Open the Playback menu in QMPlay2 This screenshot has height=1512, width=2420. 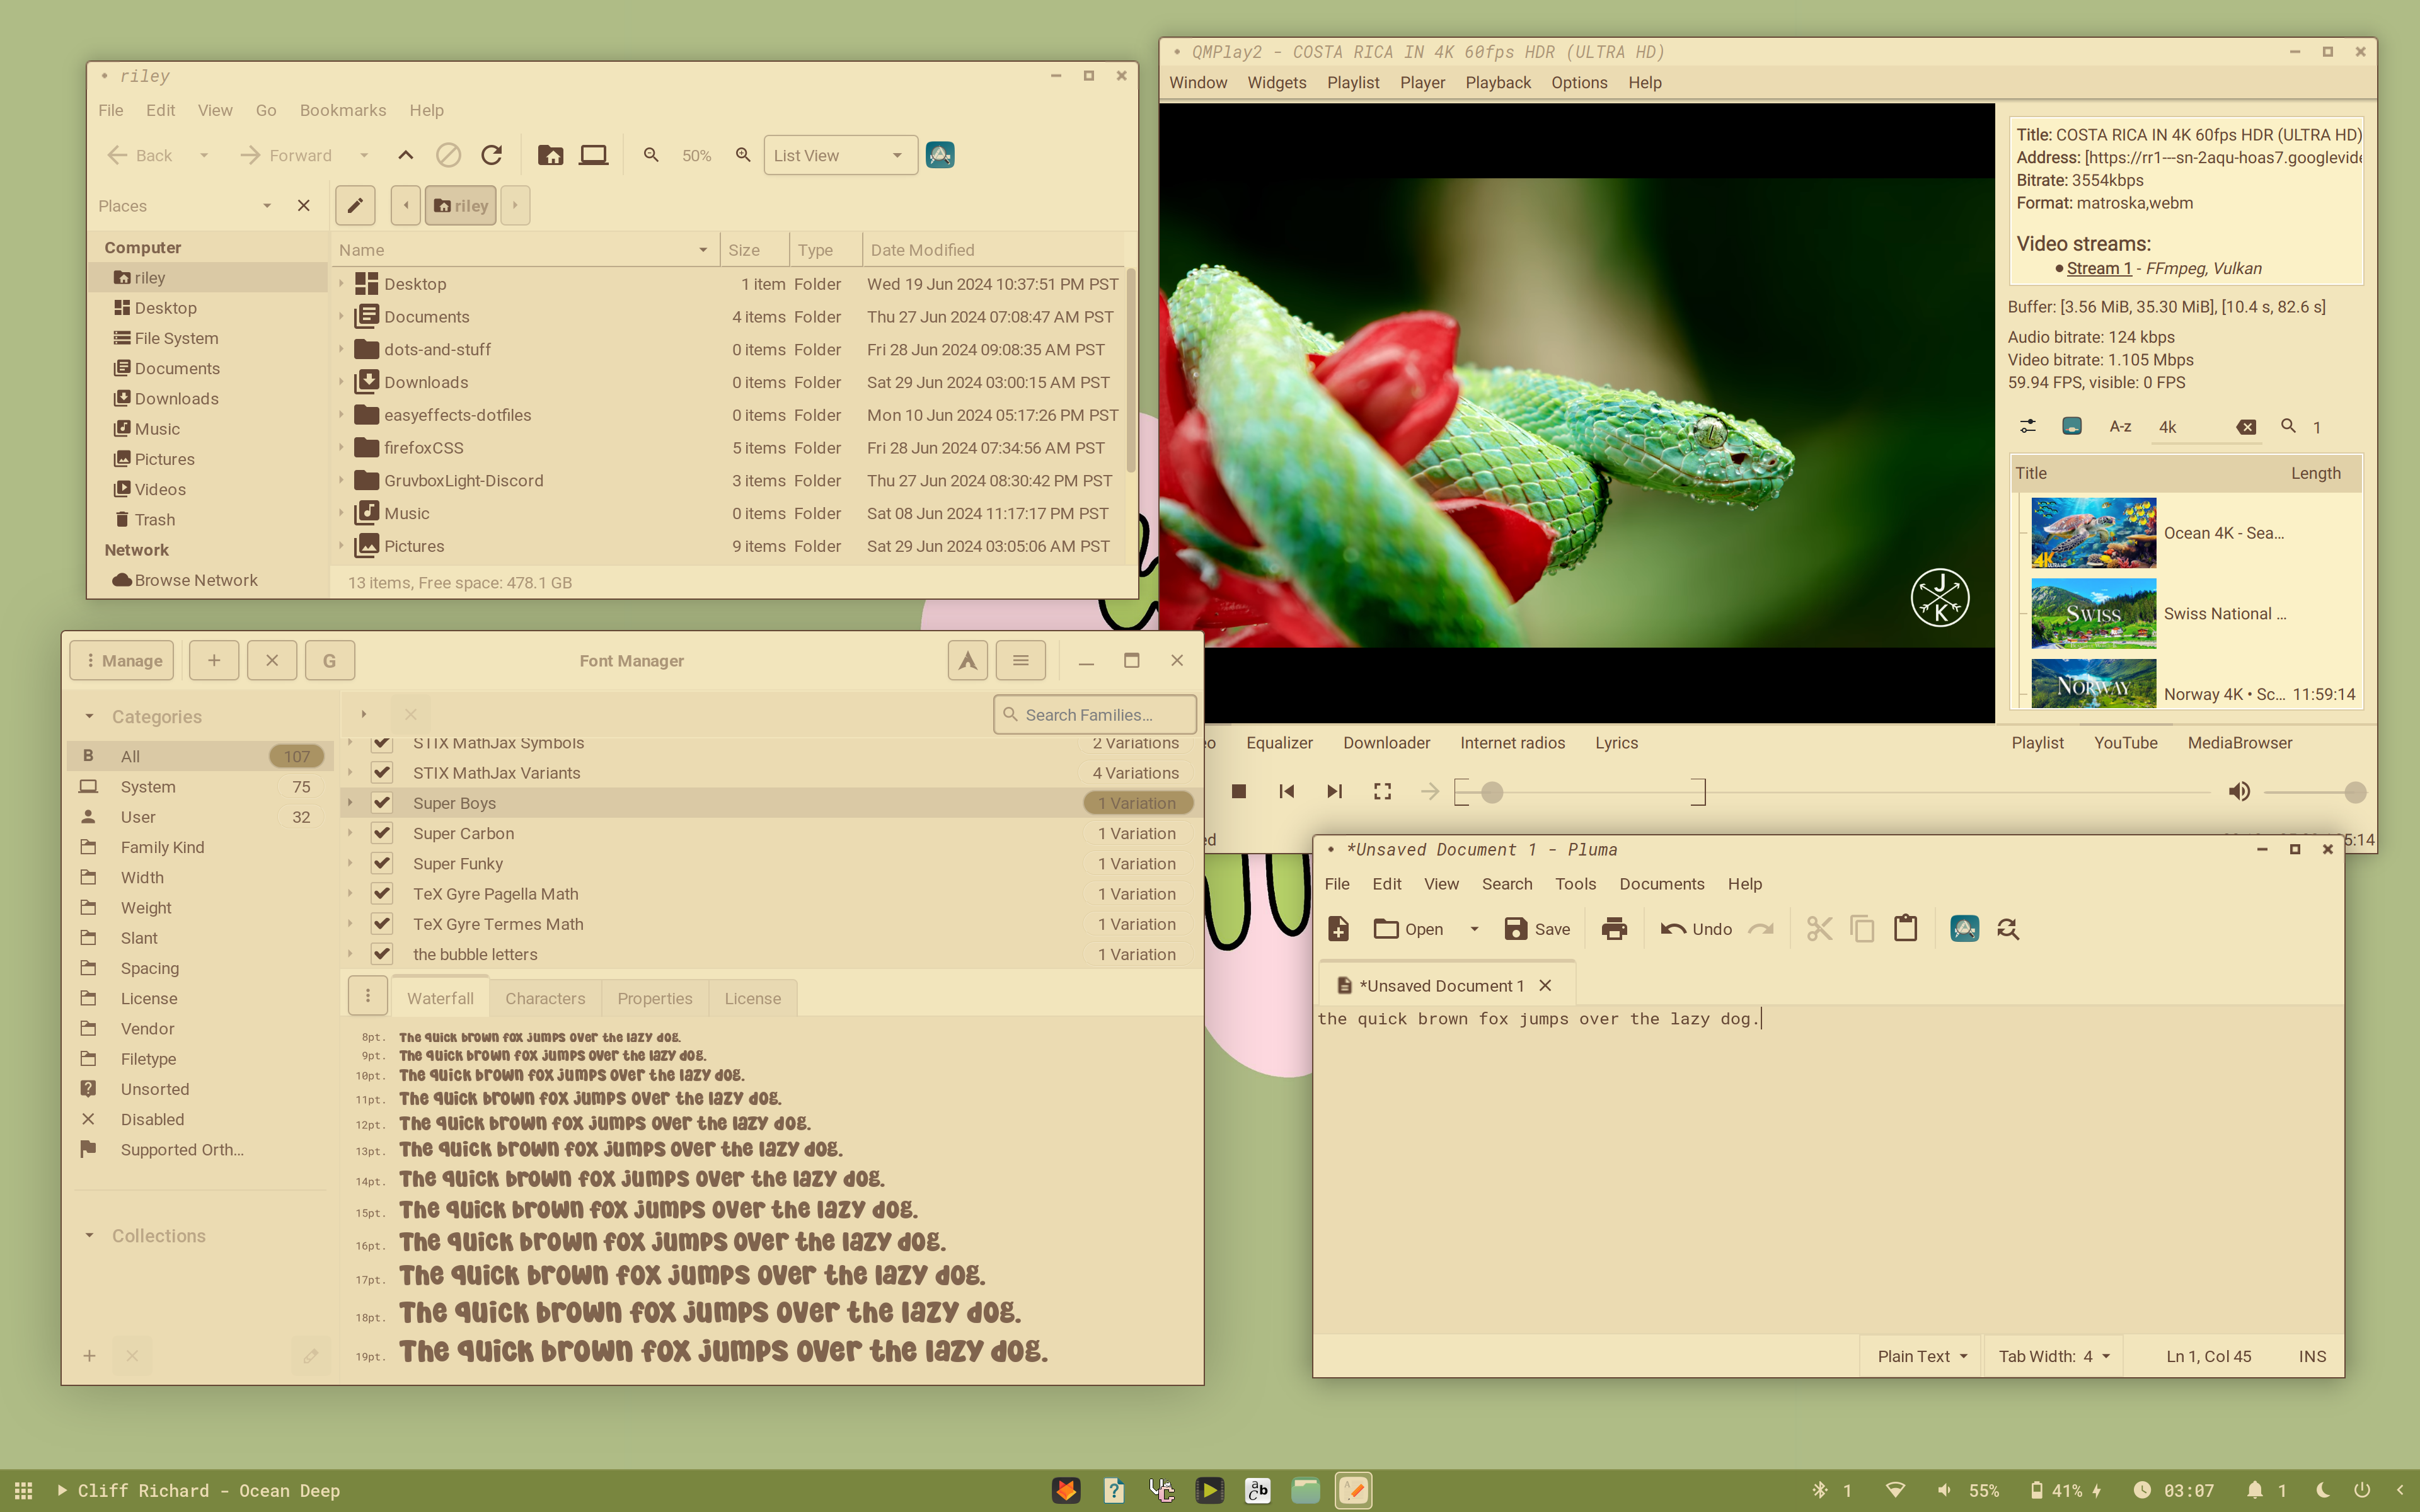point(1497,83)
